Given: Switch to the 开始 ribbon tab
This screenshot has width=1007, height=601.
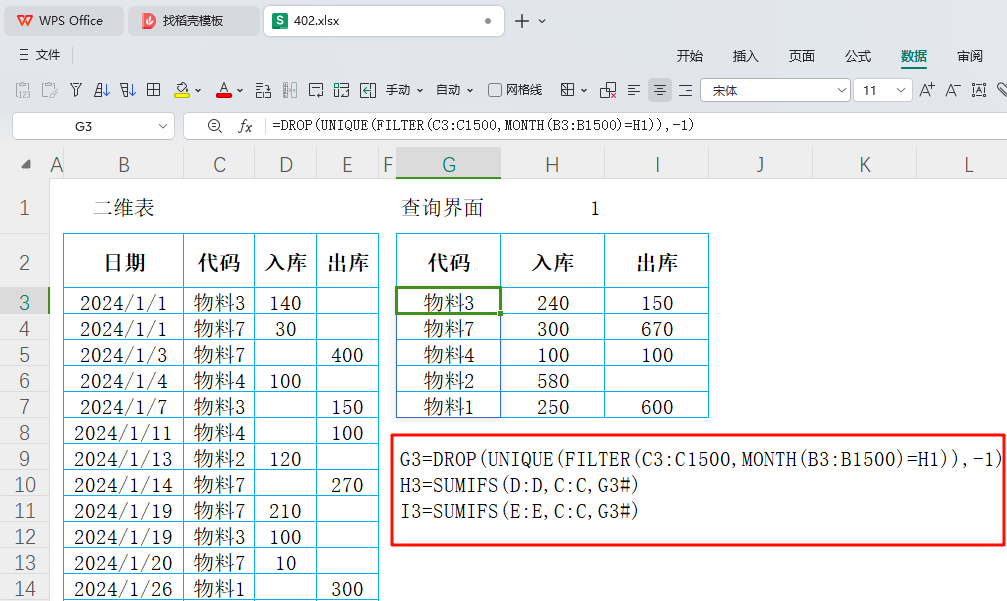Looking at the screenshot, I should [690, 56].
